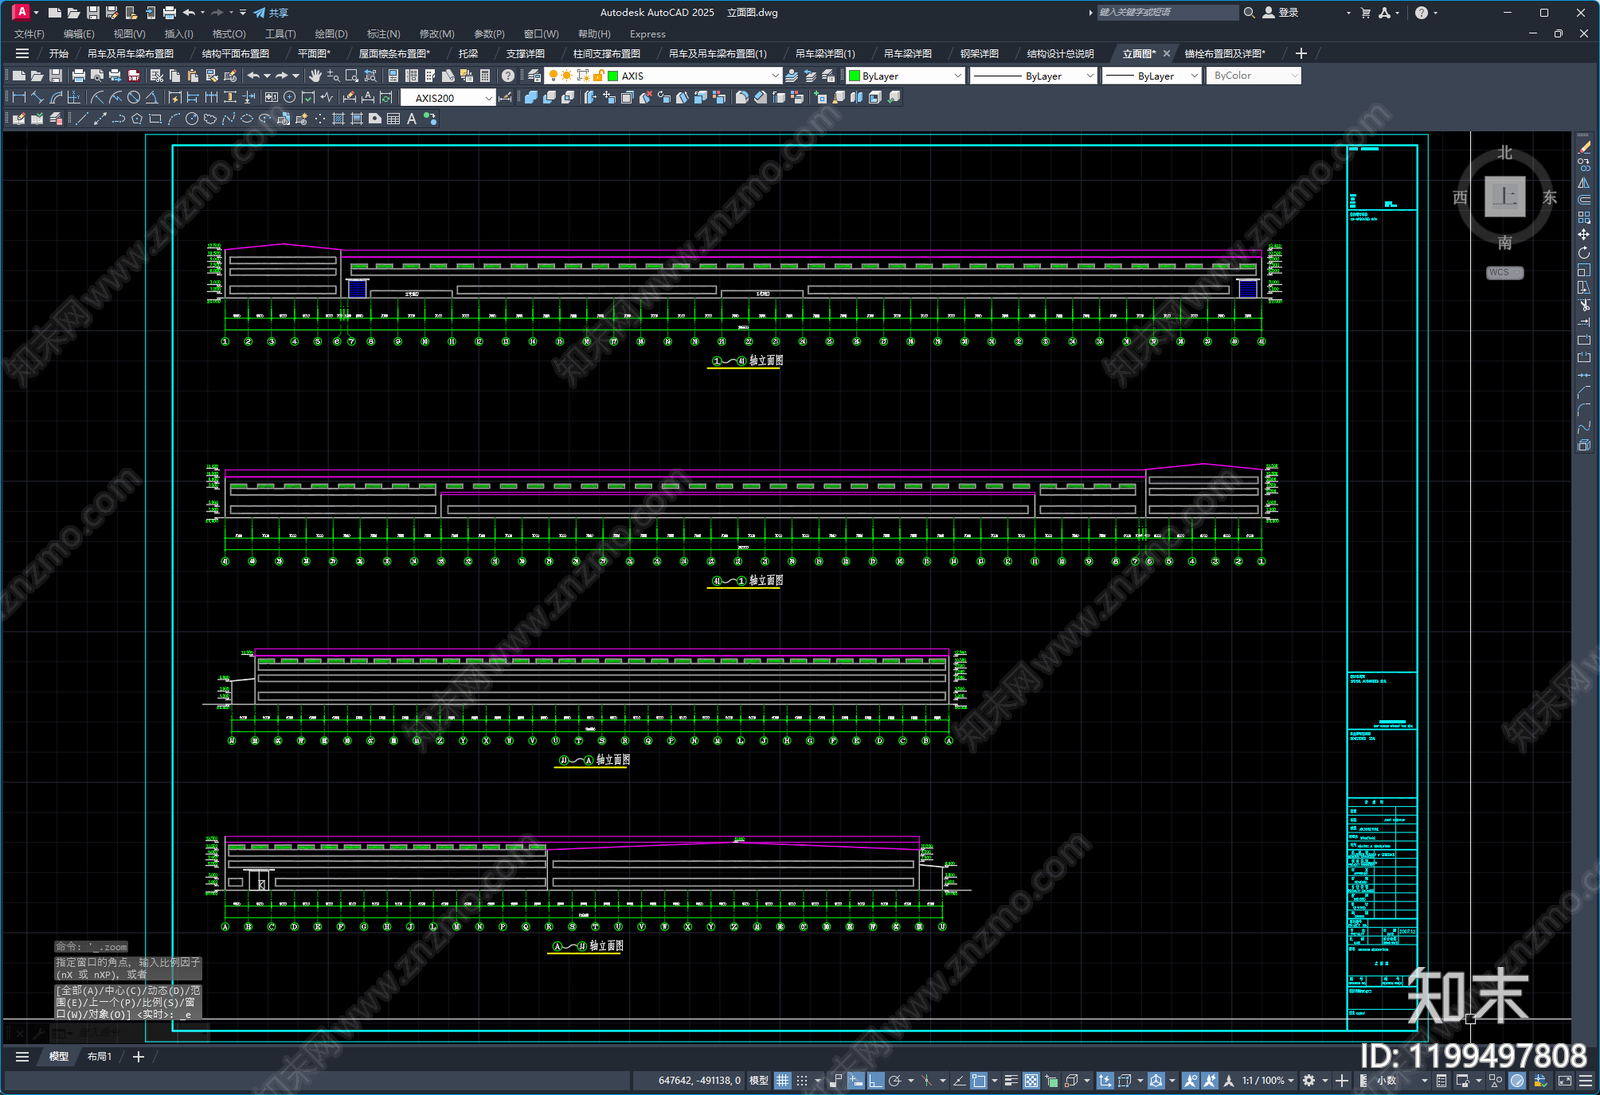Click the Save icon in quick access toolbar
Viewport: 1600px width, 1095px height.
pos(92,13)
